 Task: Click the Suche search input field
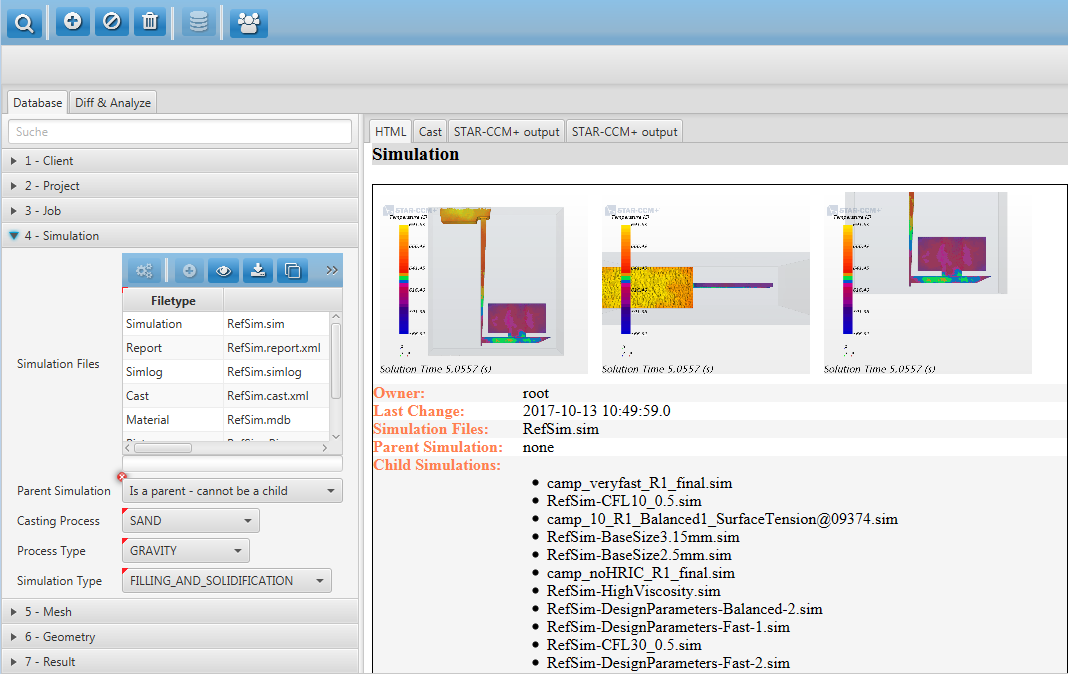click(x=180, y=132)
